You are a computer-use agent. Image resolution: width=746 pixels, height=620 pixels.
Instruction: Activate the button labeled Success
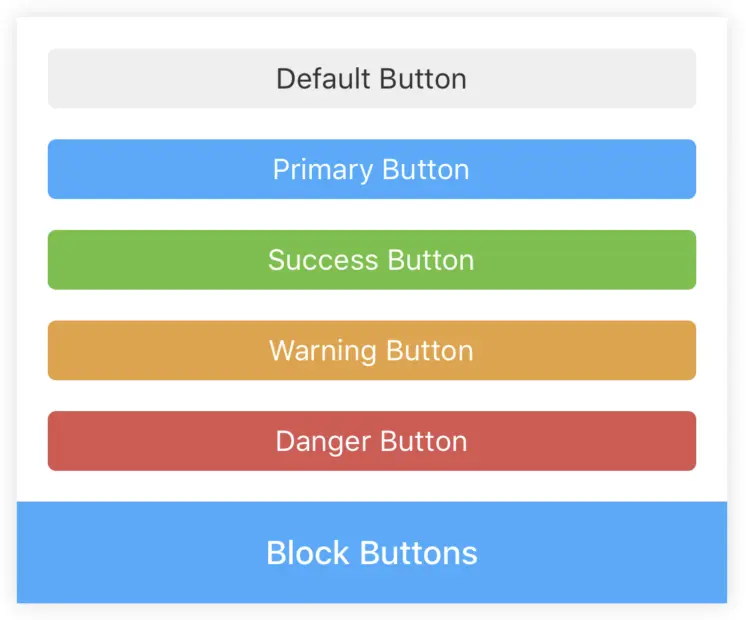(x=371, y=260)
